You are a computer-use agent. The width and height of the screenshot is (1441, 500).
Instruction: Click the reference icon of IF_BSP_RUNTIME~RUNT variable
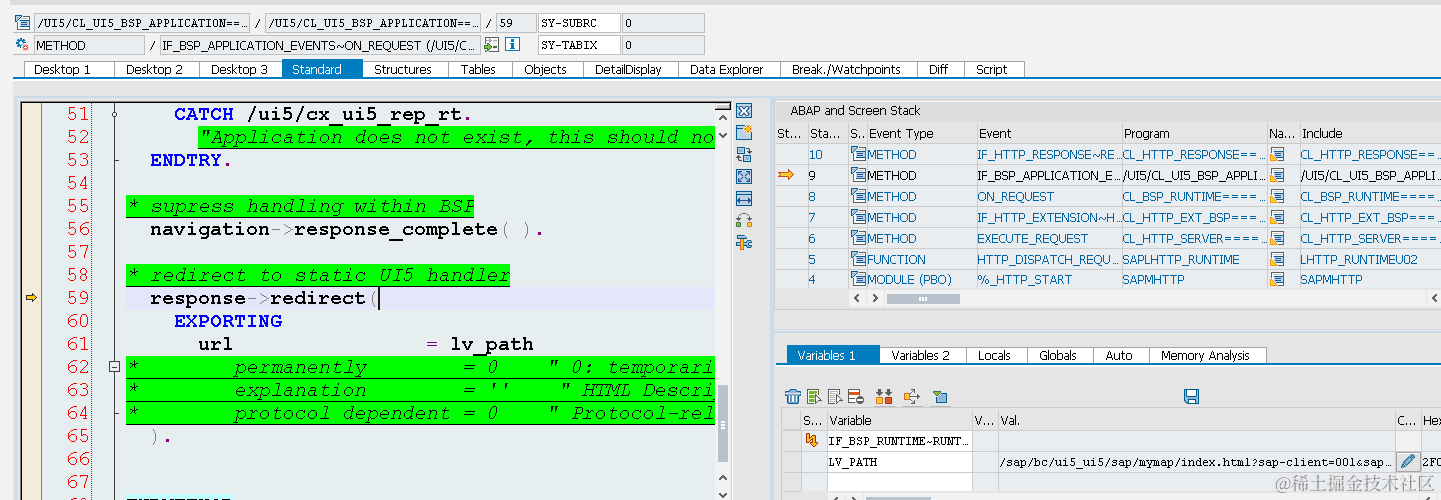pyautogui.click(x=811, y=440)
